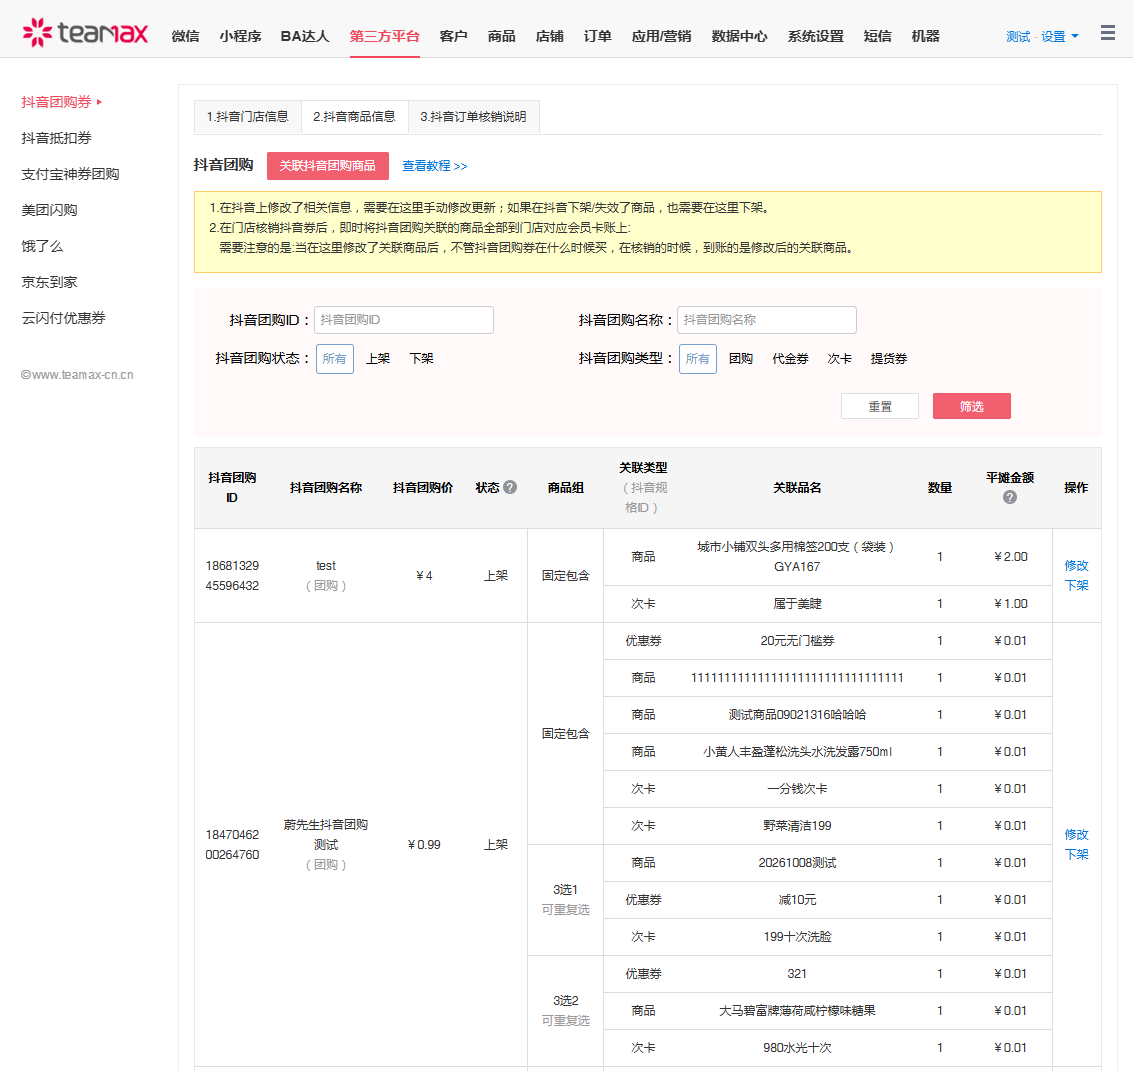Viewport: 1133px width, 1071px height.
Task: Open 抖音团购券 in sidebar
Action: [56, 102]
